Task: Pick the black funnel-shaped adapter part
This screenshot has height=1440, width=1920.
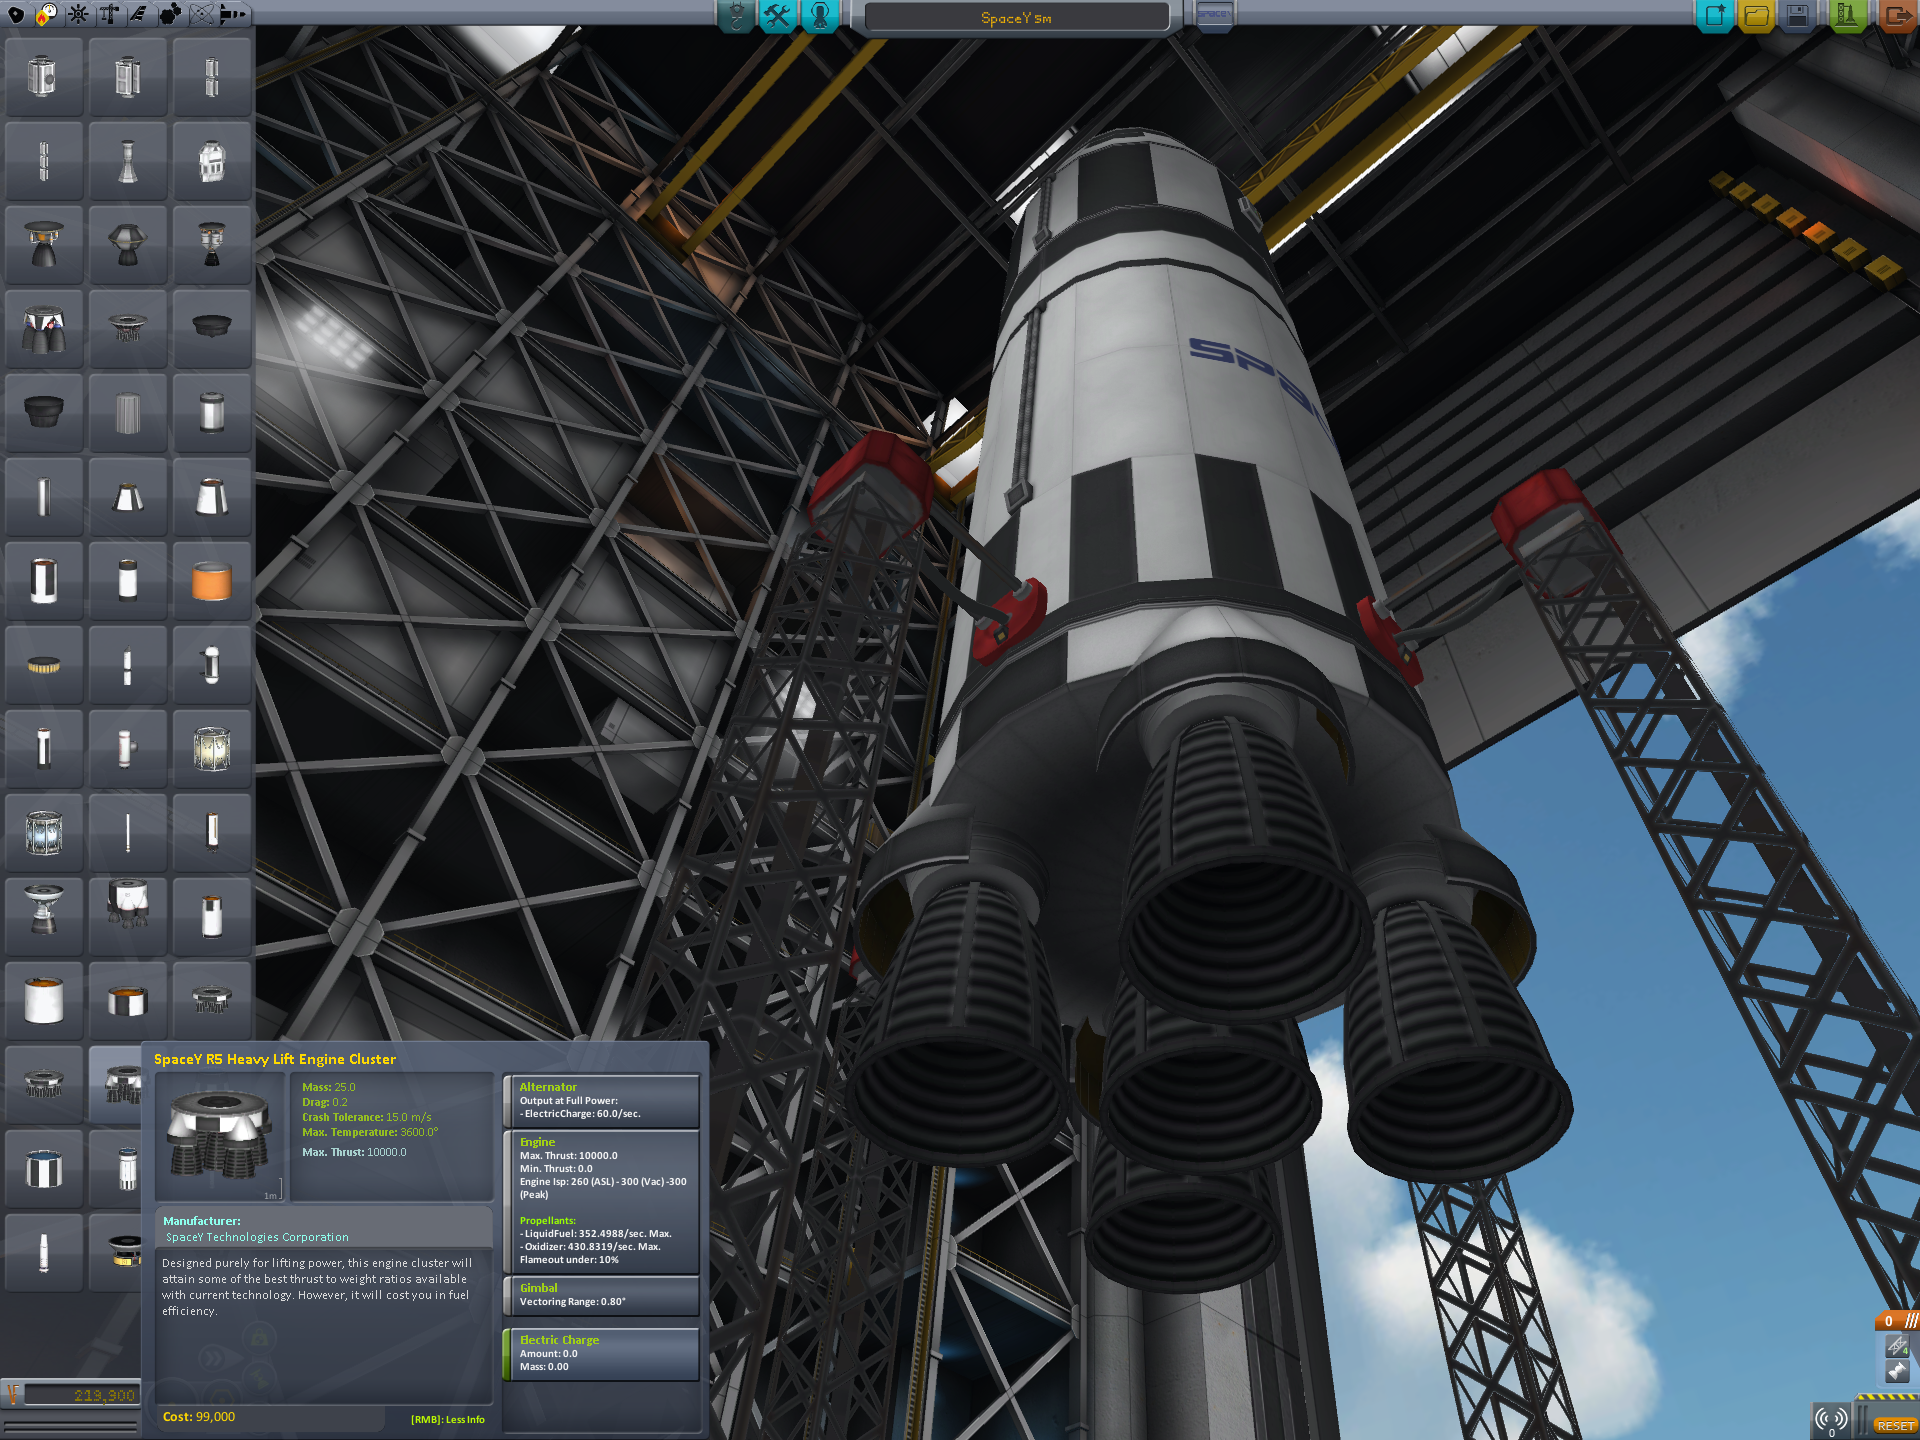Action: [43, 413]
